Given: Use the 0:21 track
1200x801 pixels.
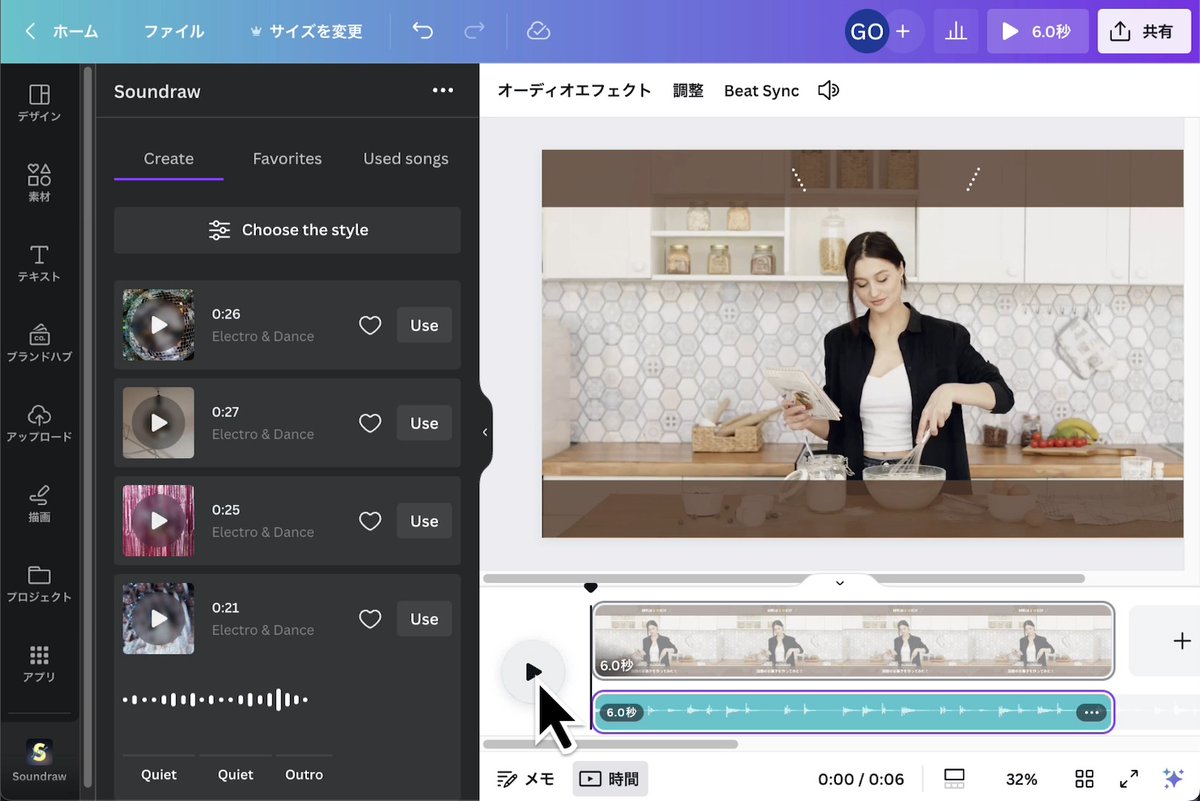Looking at the screenshot, I should pos(424,619).
